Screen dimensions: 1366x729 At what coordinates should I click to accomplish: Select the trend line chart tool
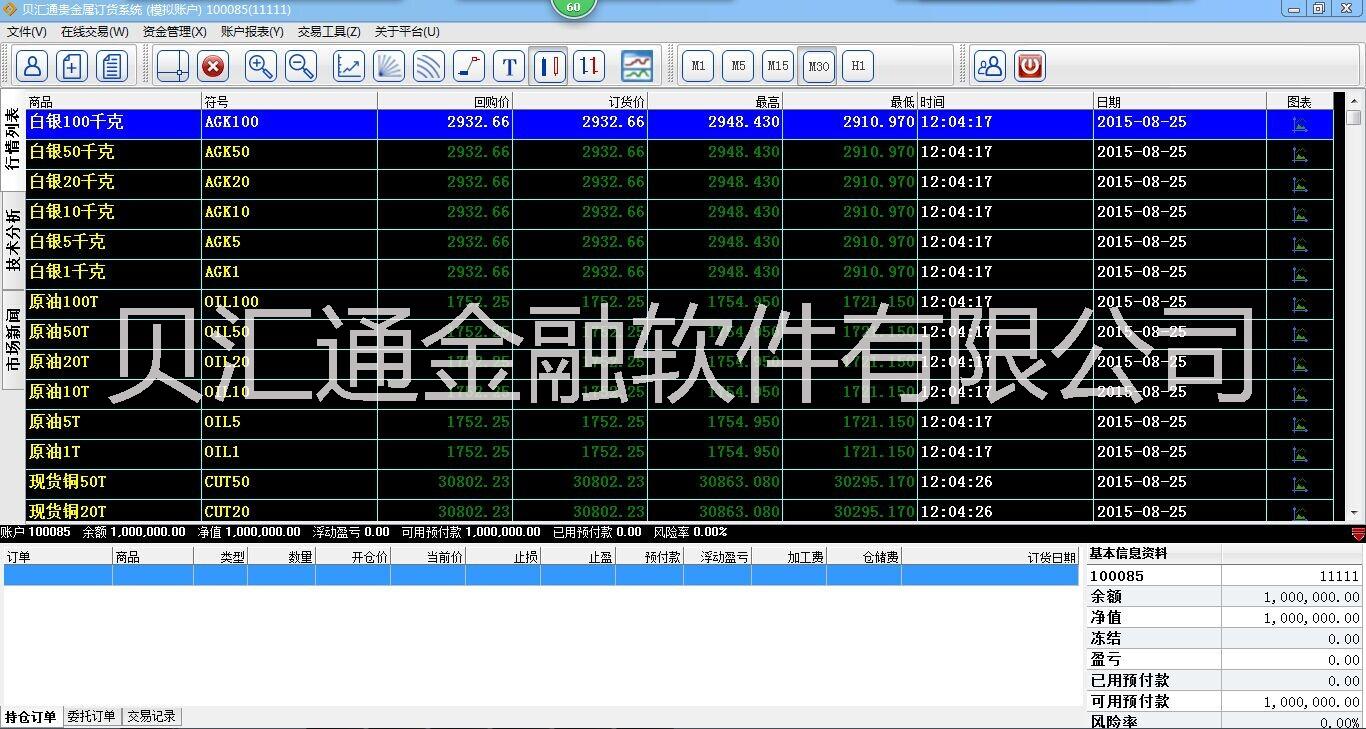point(349,67)
